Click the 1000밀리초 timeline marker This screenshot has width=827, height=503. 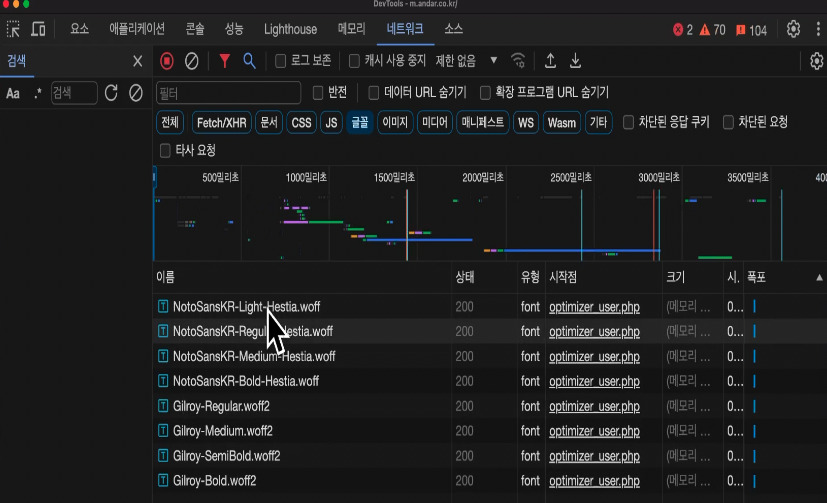306,177
